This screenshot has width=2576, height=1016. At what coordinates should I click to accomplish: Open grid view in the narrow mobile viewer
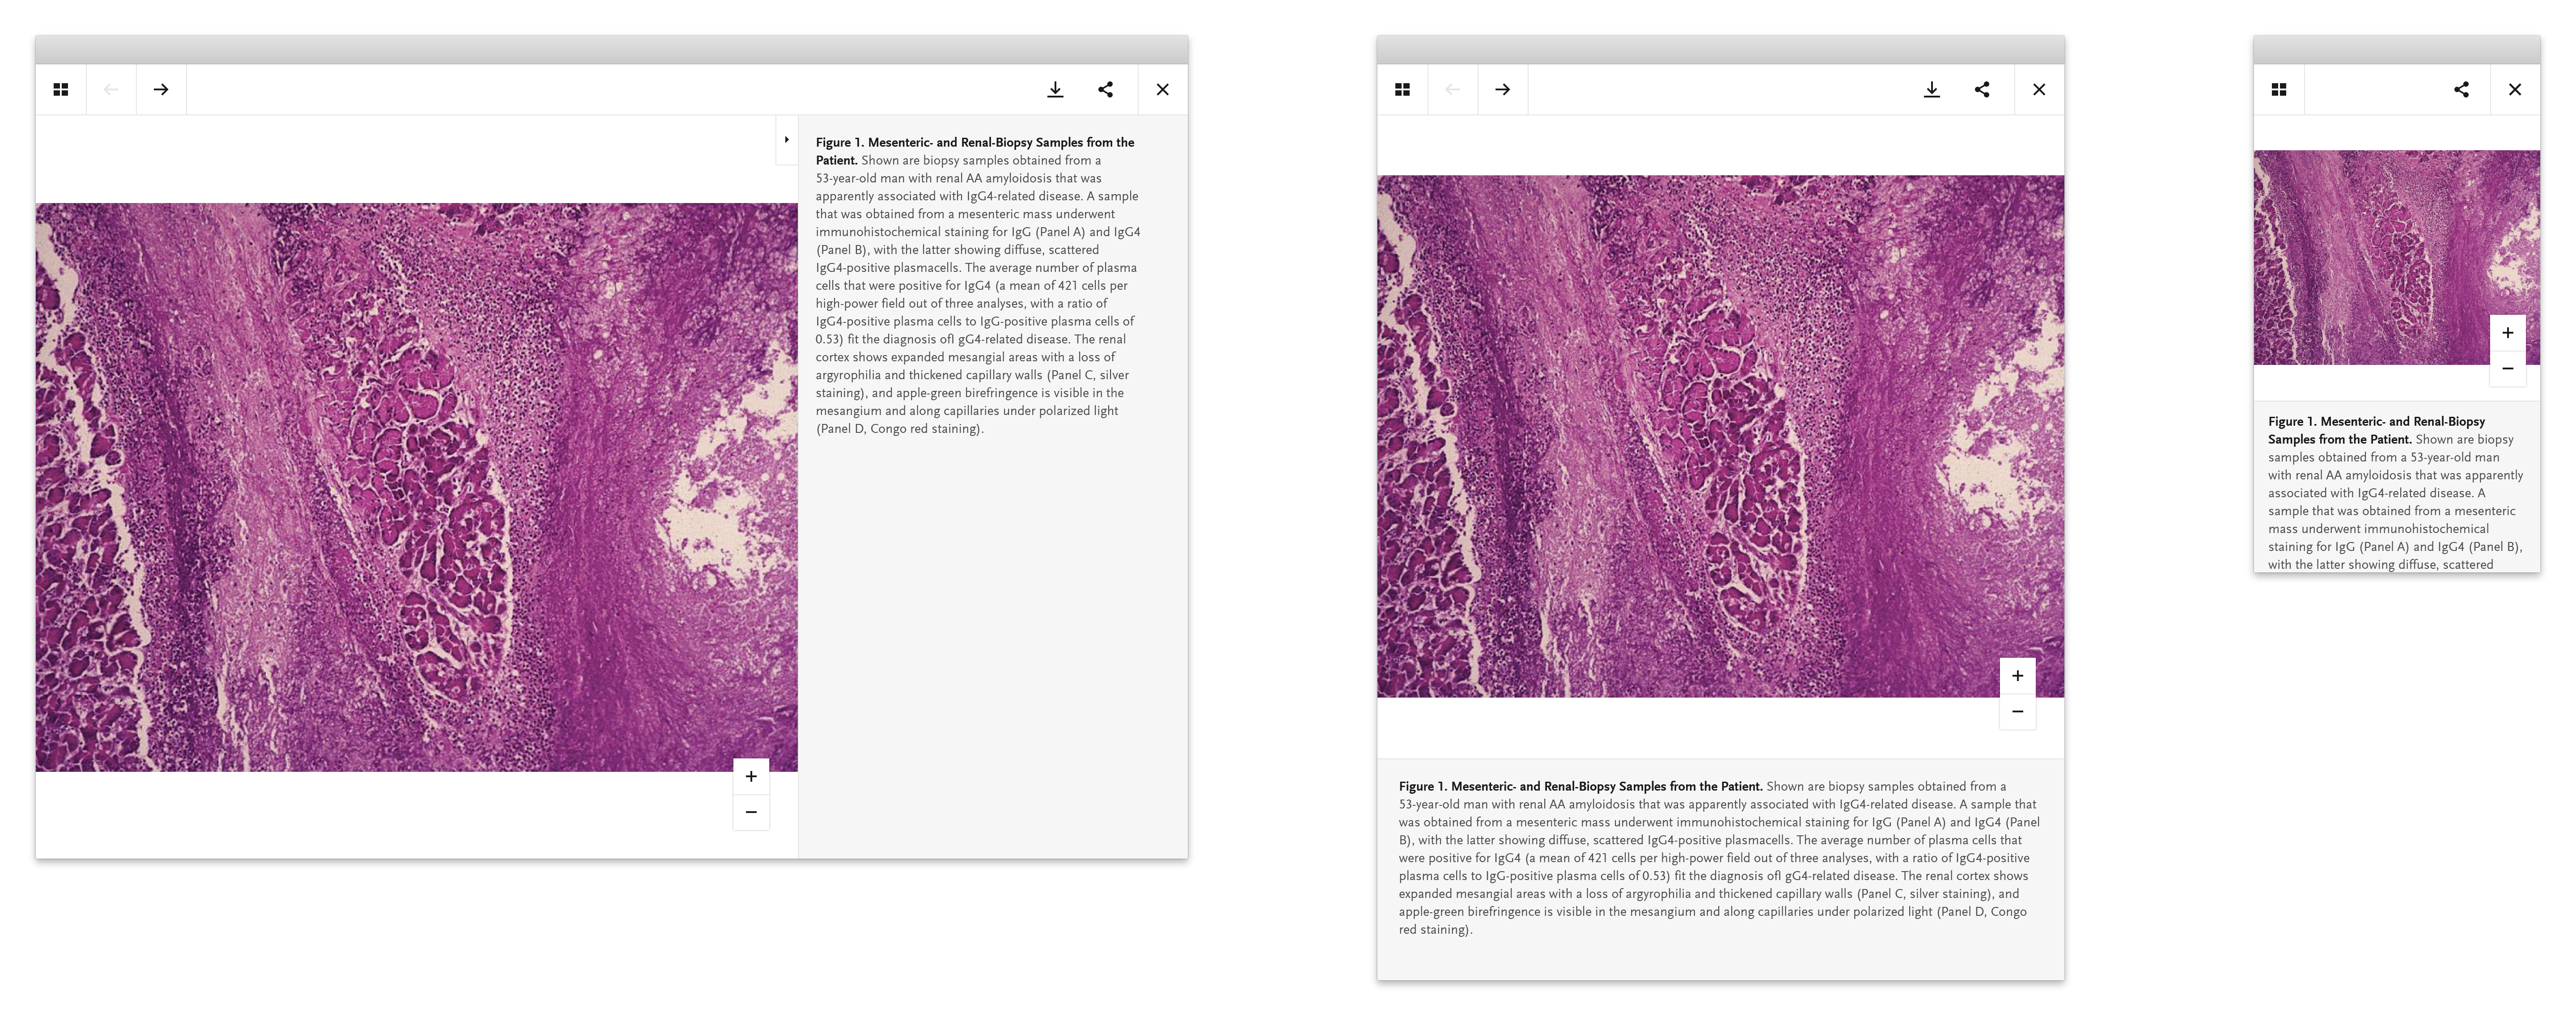2279,90
